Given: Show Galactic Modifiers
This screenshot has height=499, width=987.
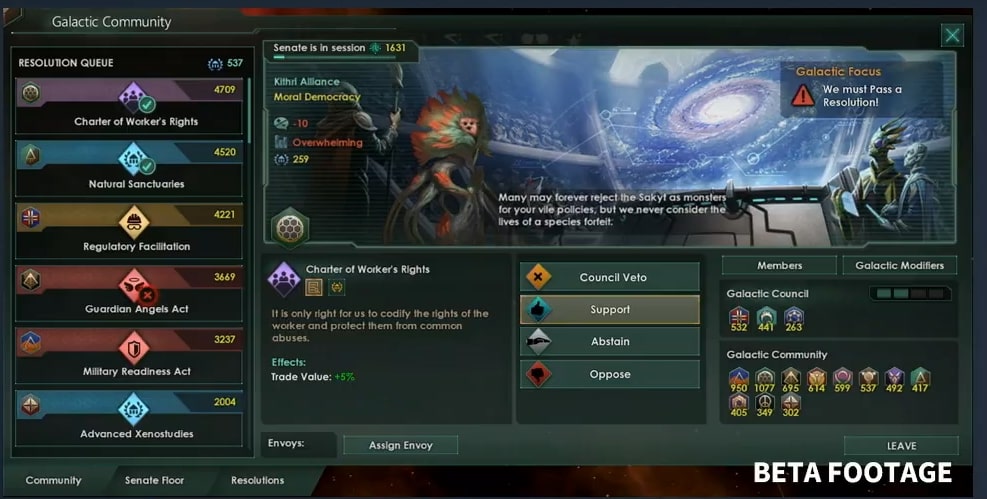Looking at the screenshot, I should click(900, 266).
